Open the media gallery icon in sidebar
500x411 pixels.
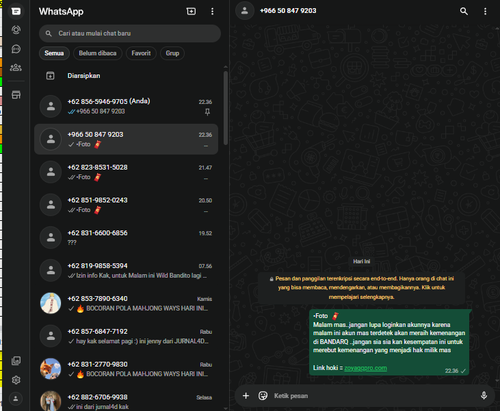point(16,361)
